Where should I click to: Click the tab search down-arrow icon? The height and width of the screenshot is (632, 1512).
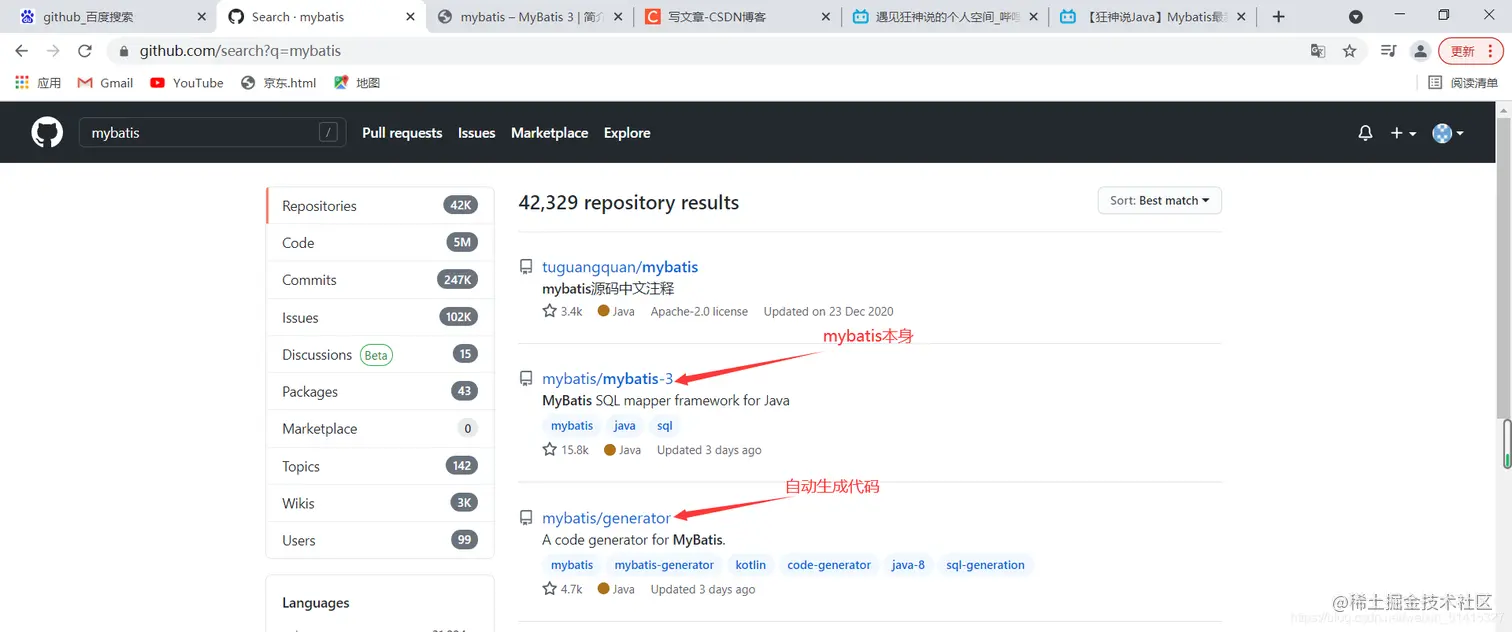1356,17
